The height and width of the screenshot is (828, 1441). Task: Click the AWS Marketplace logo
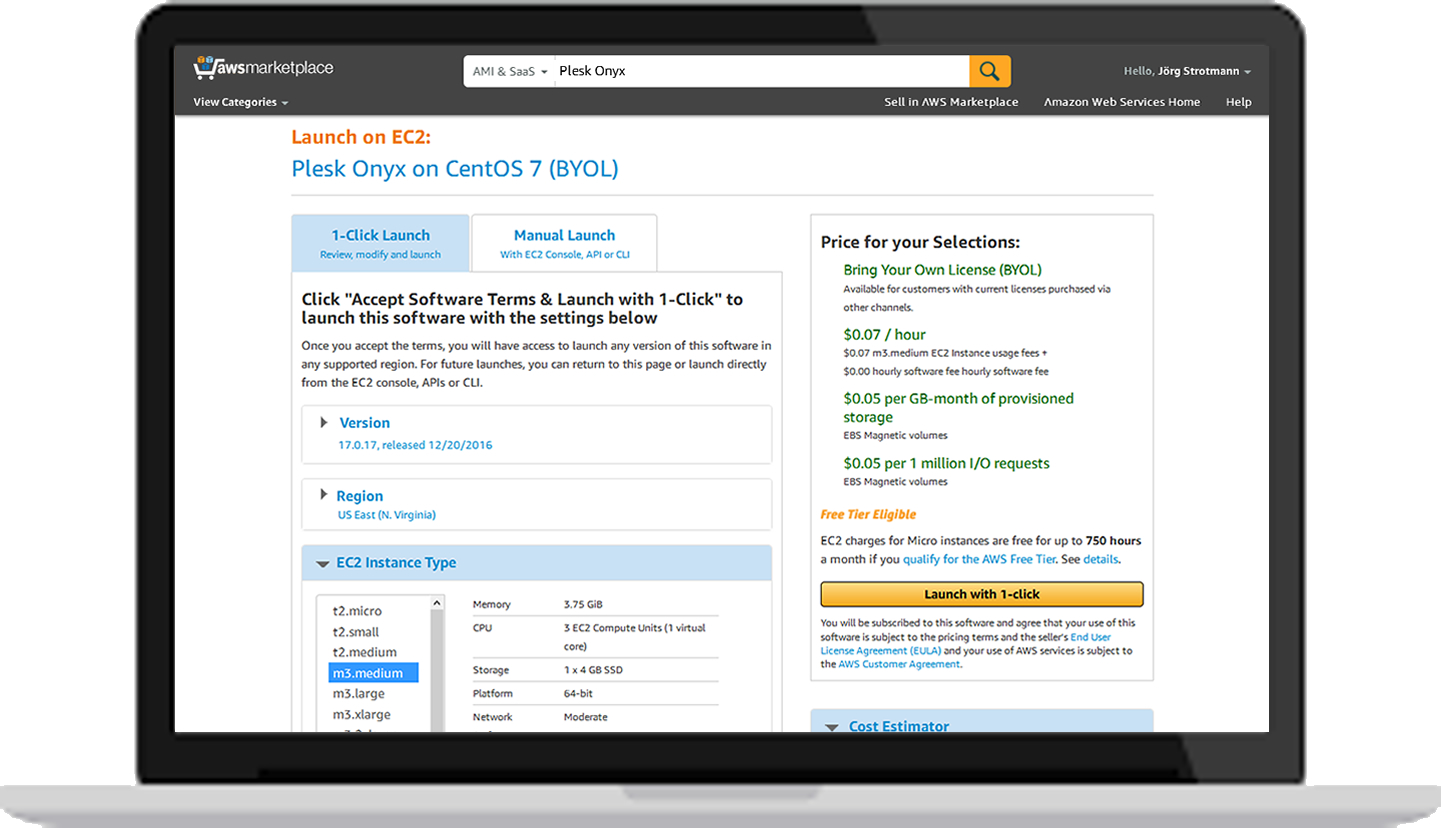[x=263, y=68]
